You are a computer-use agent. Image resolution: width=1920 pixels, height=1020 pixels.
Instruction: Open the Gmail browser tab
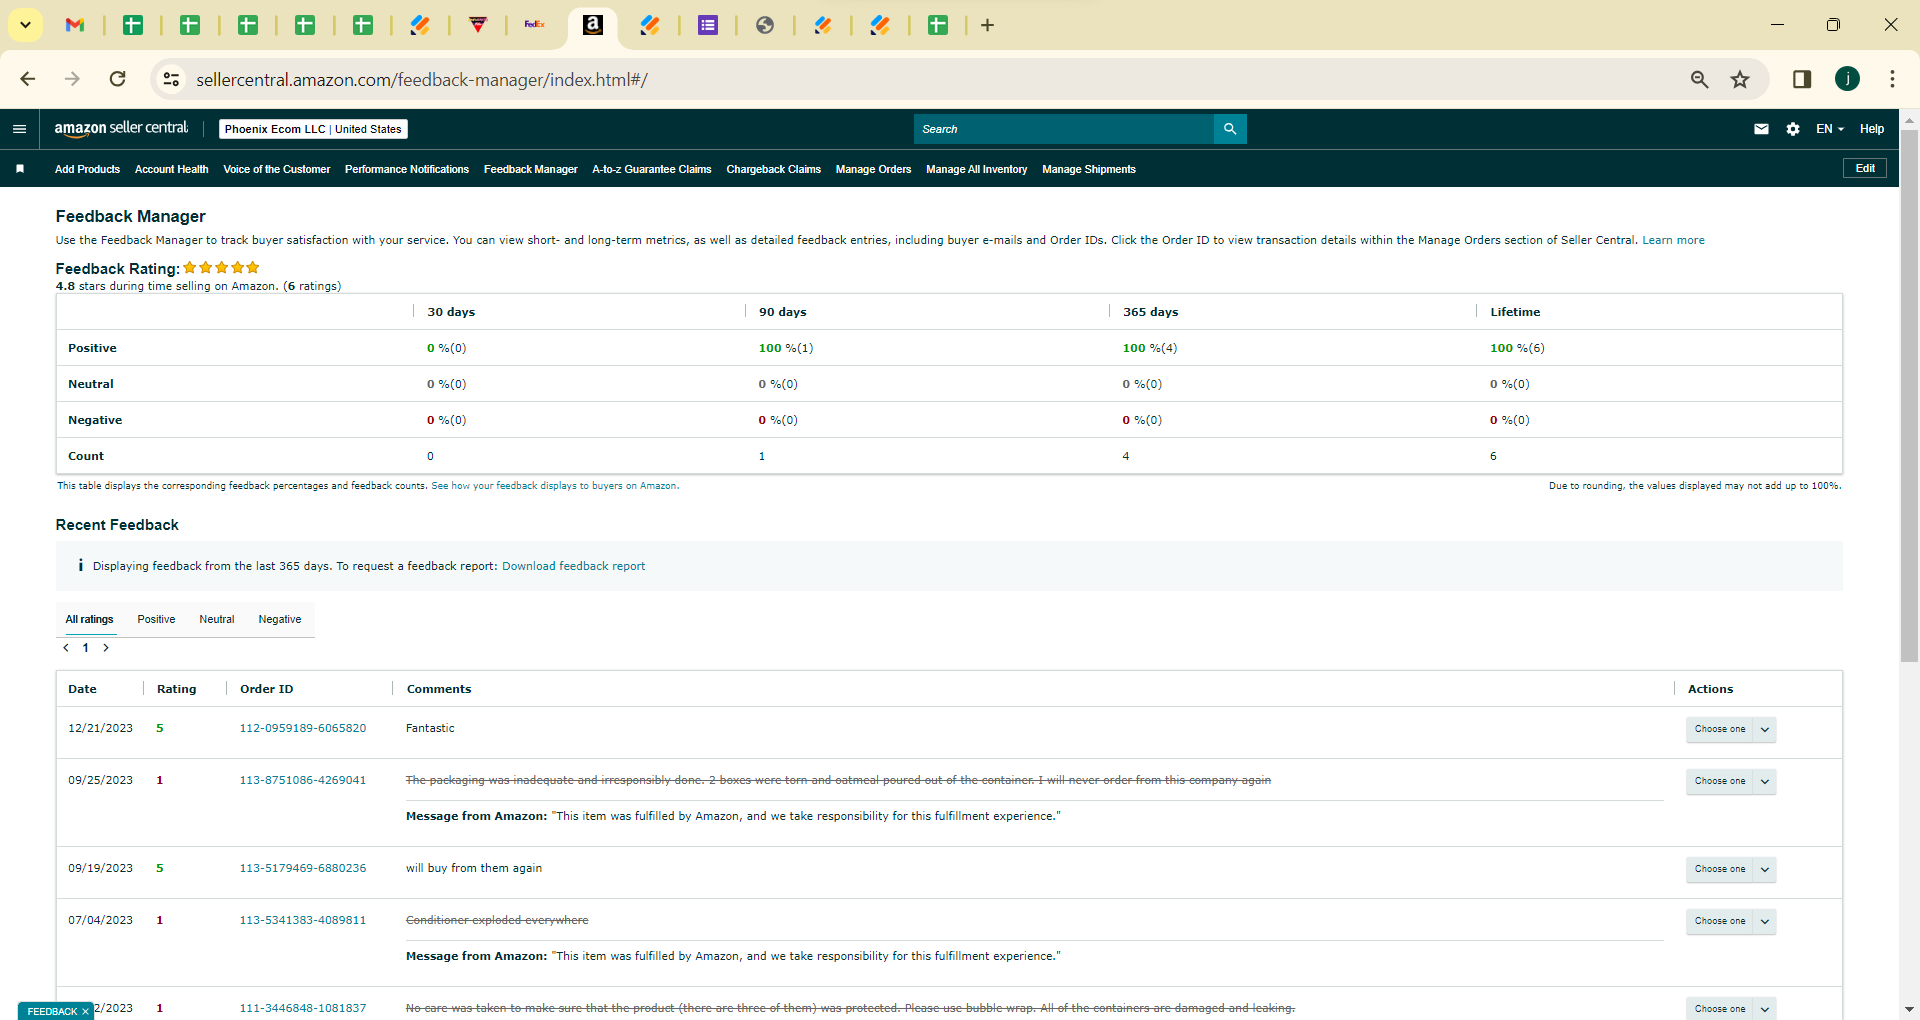pyautogui.click(x=75, y=25)
